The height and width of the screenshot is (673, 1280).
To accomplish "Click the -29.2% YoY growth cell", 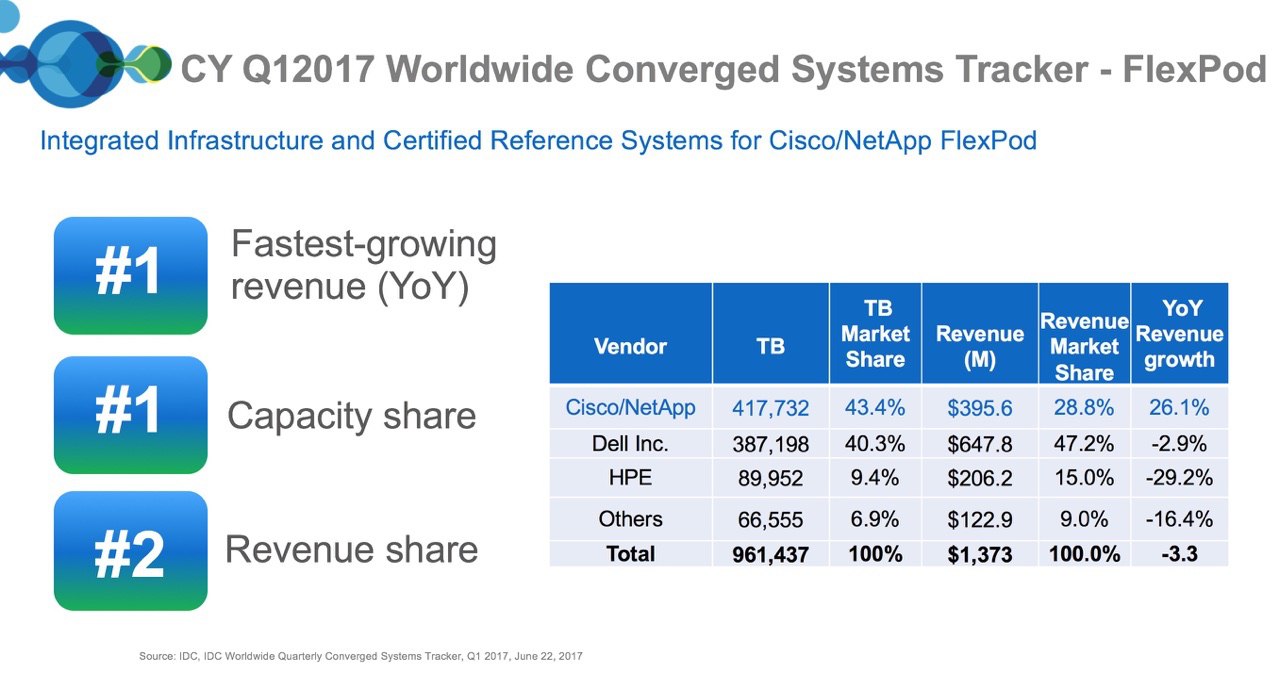I will coord(1179,477).
